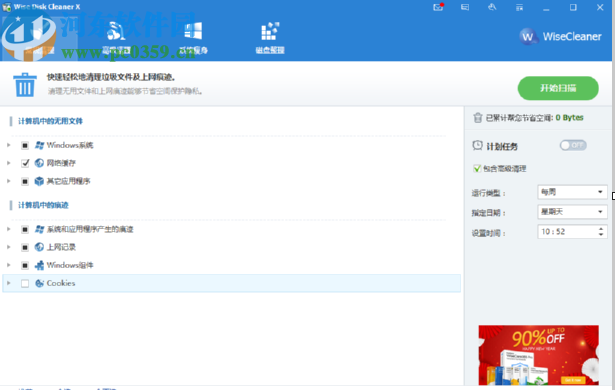This screenshot has width=615, height=390.
Task: Maximize the Wise Disk Cleaner window
Action: coord(573,7)
